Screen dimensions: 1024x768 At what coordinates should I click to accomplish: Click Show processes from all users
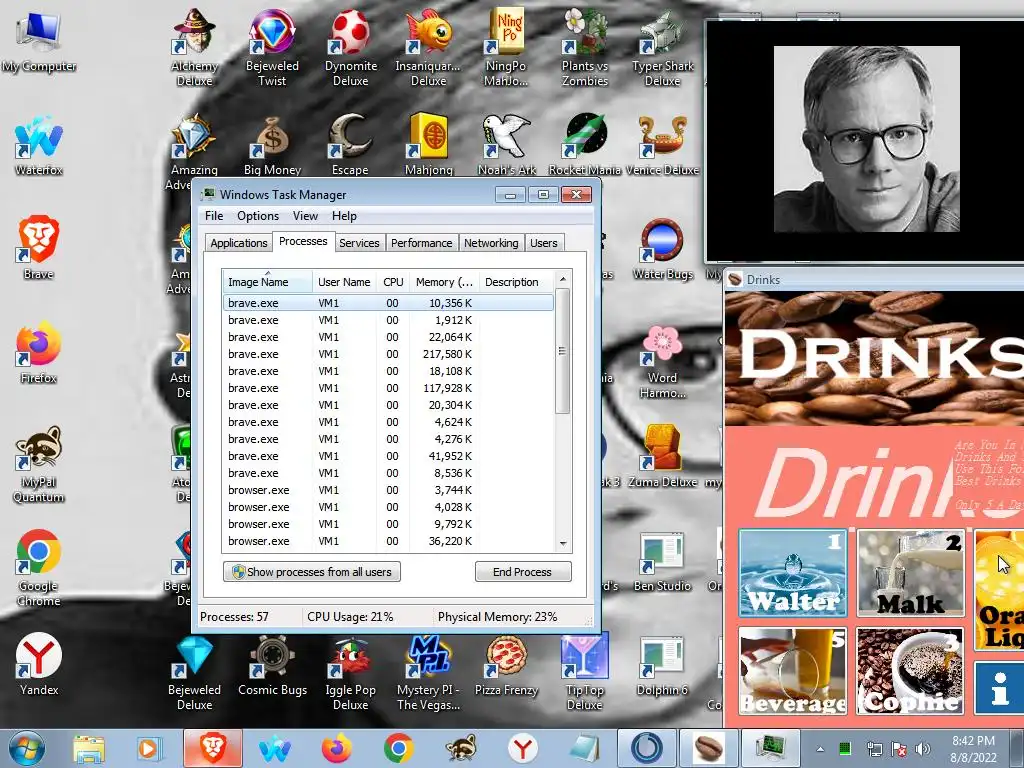312,572
